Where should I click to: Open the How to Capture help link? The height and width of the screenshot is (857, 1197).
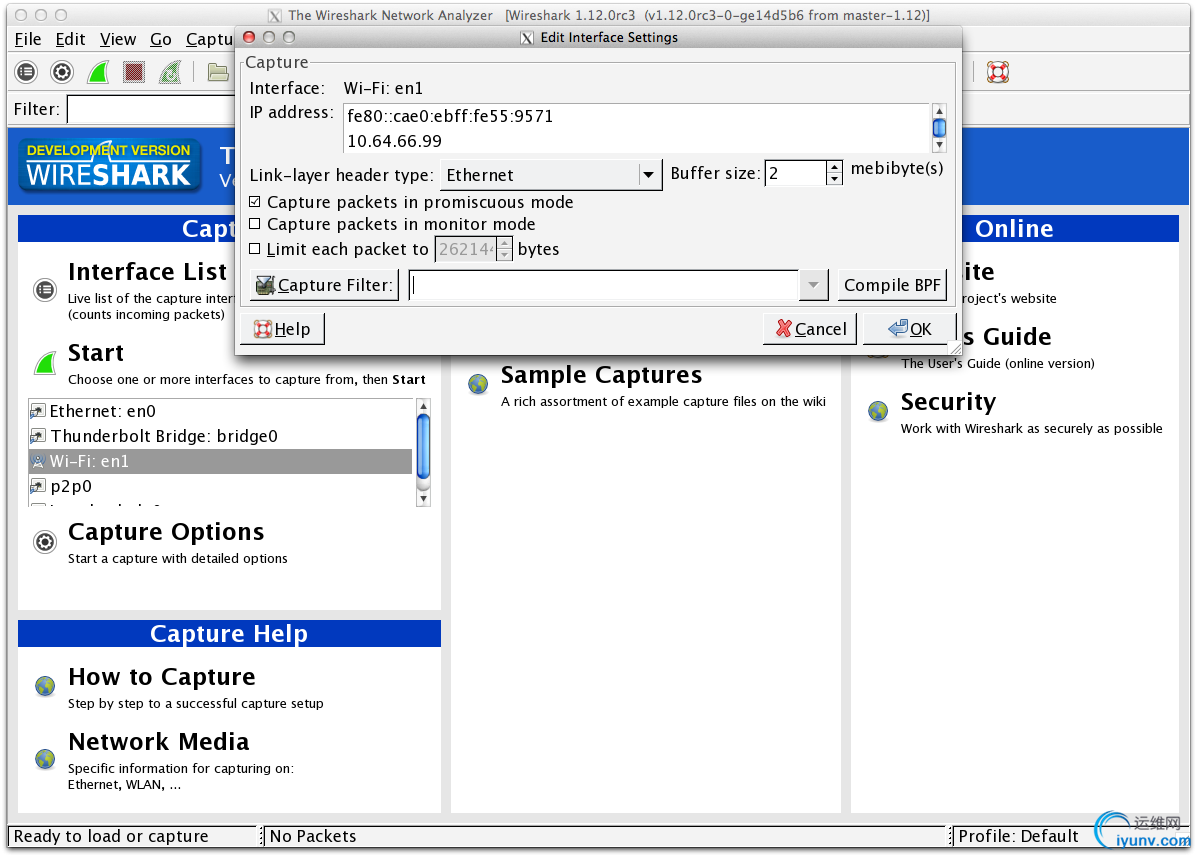pos(162,677)
